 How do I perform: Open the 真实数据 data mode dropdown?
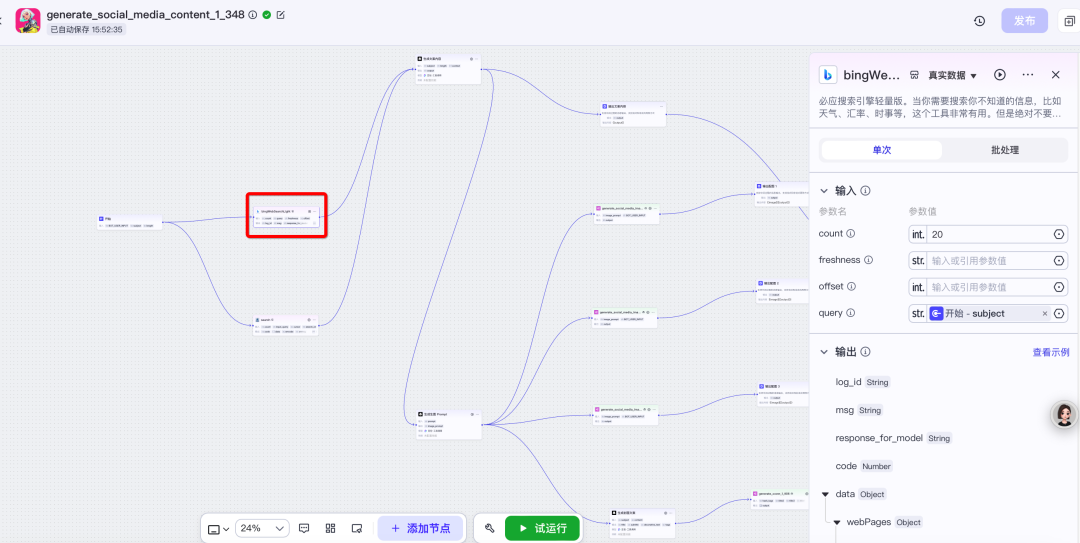952,75
